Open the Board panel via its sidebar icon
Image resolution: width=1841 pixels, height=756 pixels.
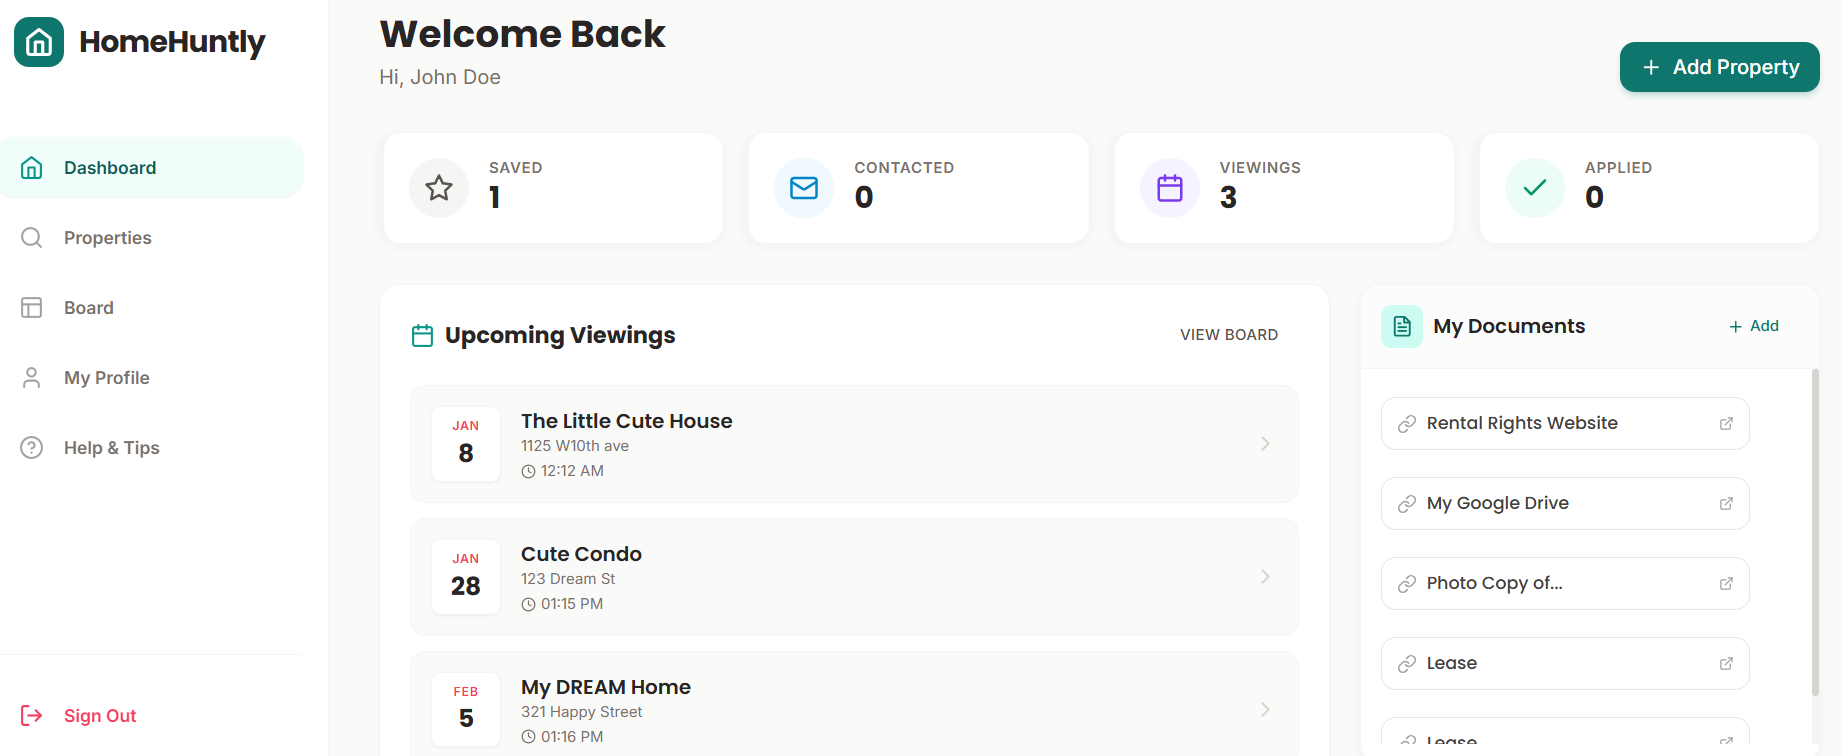tap(31, 307)
